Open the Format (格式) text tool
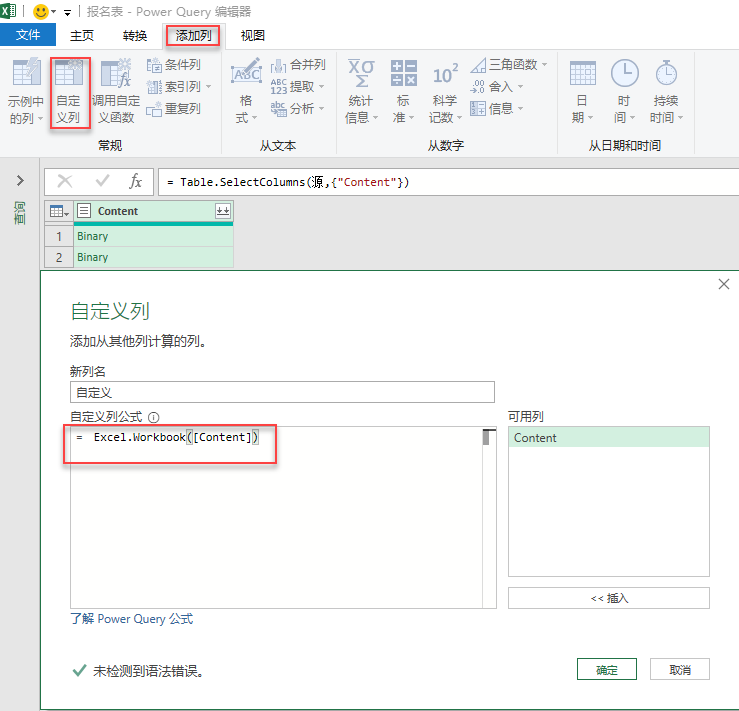The width and height of the screenshot is (739, 711). [246, 91]
